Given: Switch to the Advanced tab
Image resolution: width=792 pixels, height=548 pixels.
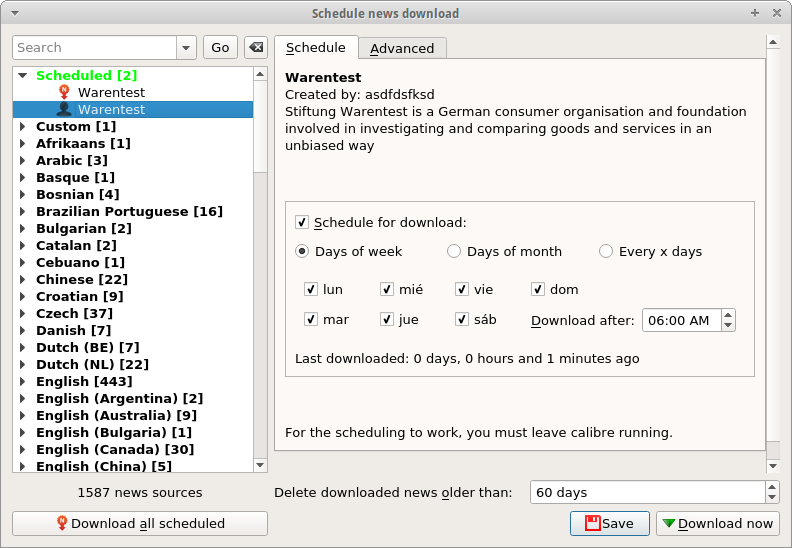Looking at the screenshot, I should (402, 48).
